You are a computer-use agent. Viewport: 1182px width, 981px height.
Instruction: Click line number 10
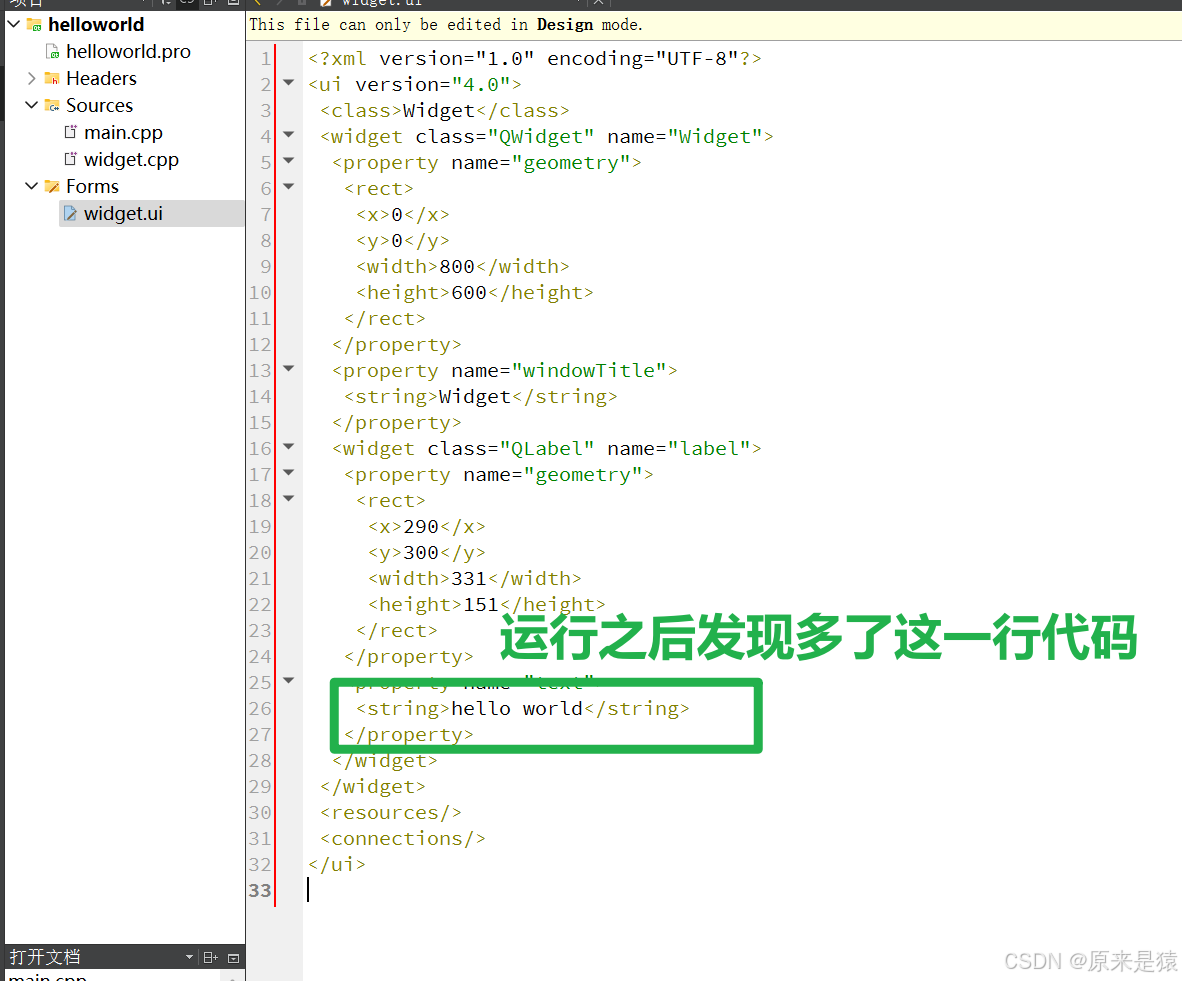click(x=259, y=293)
